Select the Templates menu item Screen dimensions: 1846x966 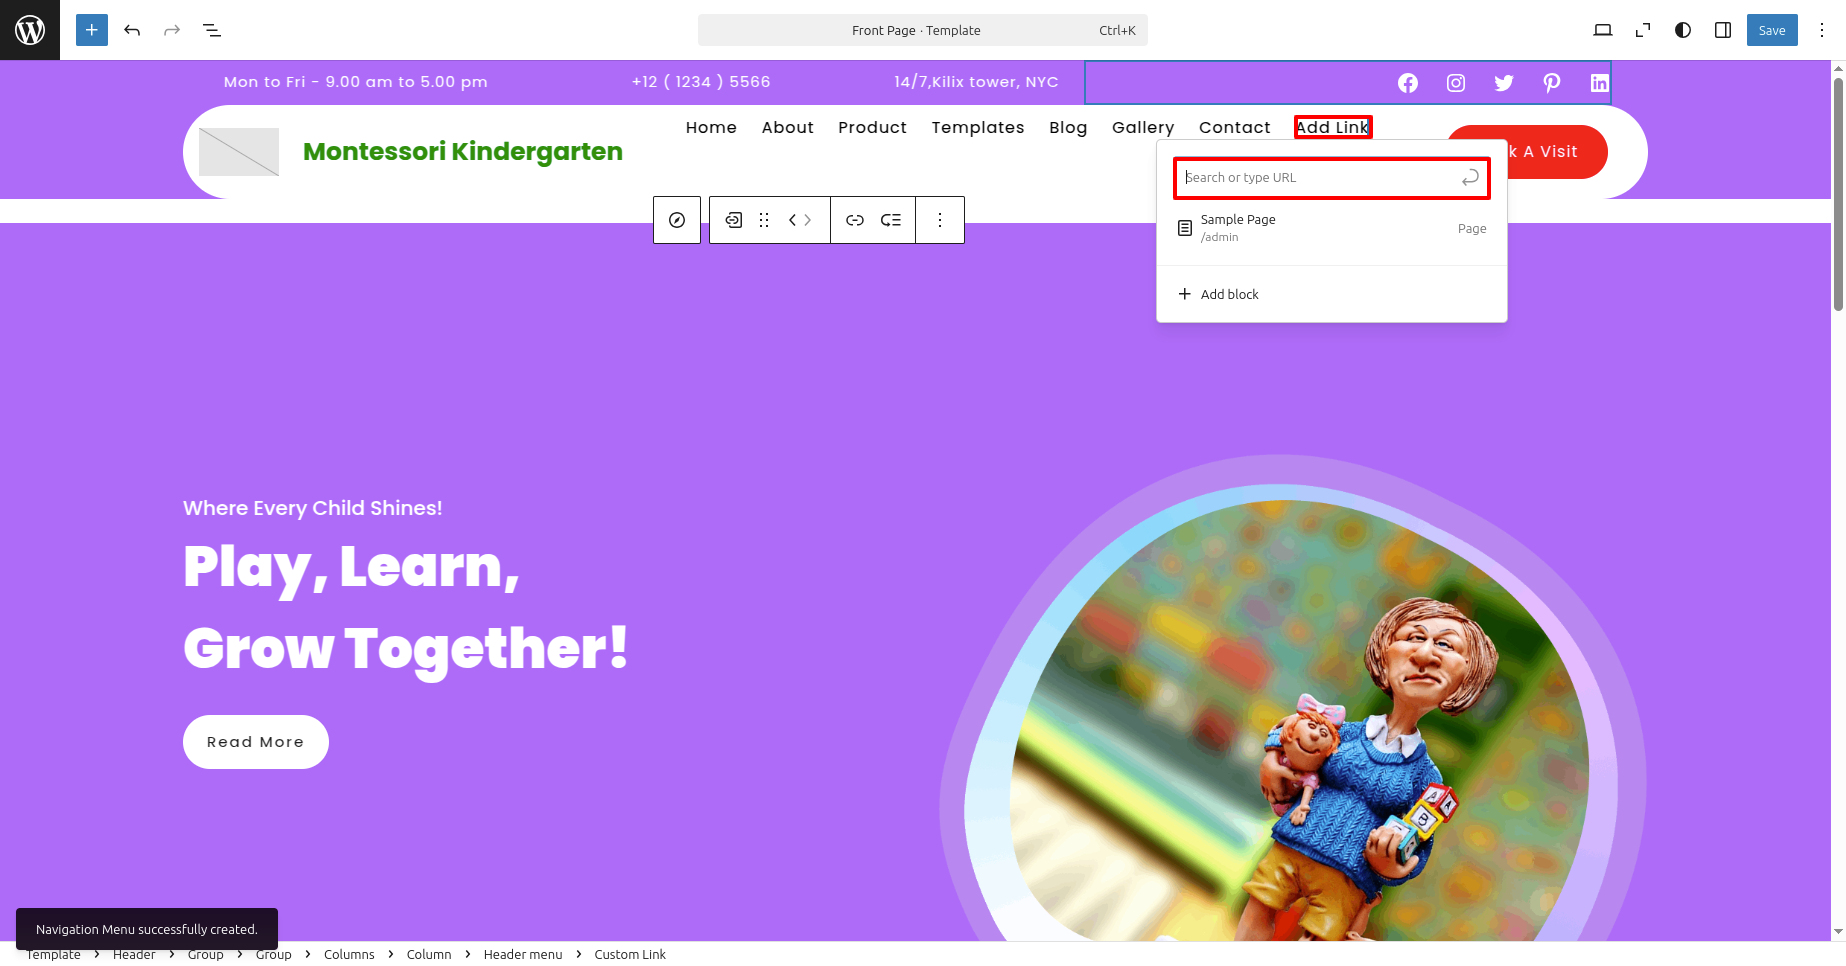(978, 127)
